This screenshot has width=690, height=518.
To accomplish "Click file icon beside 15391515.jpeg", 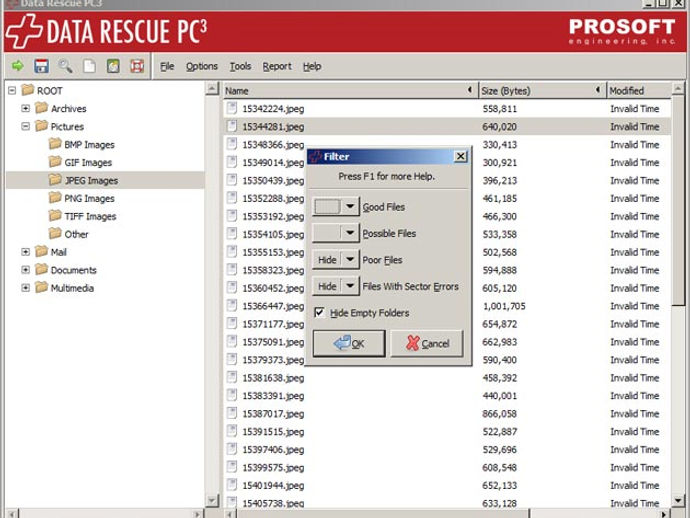I will tap(231, 431).
